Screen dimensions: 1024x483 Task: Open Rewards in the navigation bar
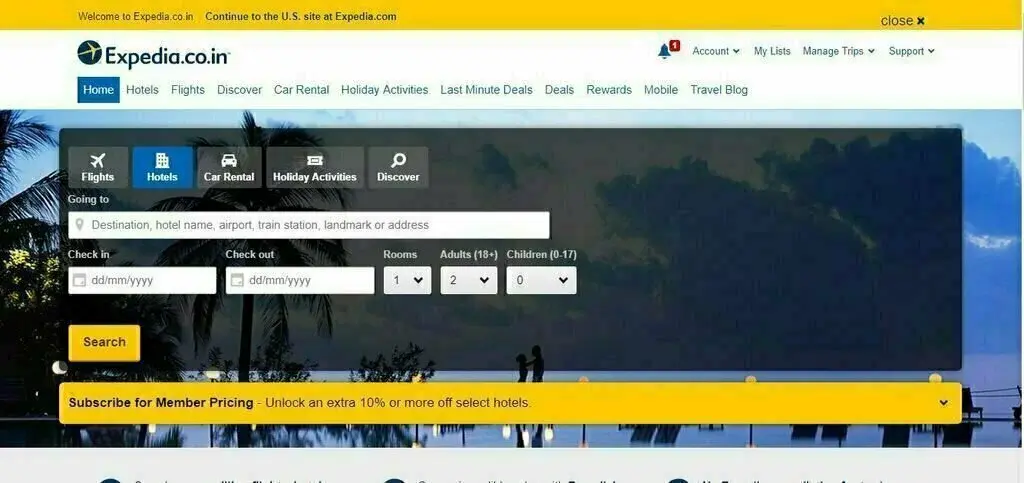tap(609, 89)
